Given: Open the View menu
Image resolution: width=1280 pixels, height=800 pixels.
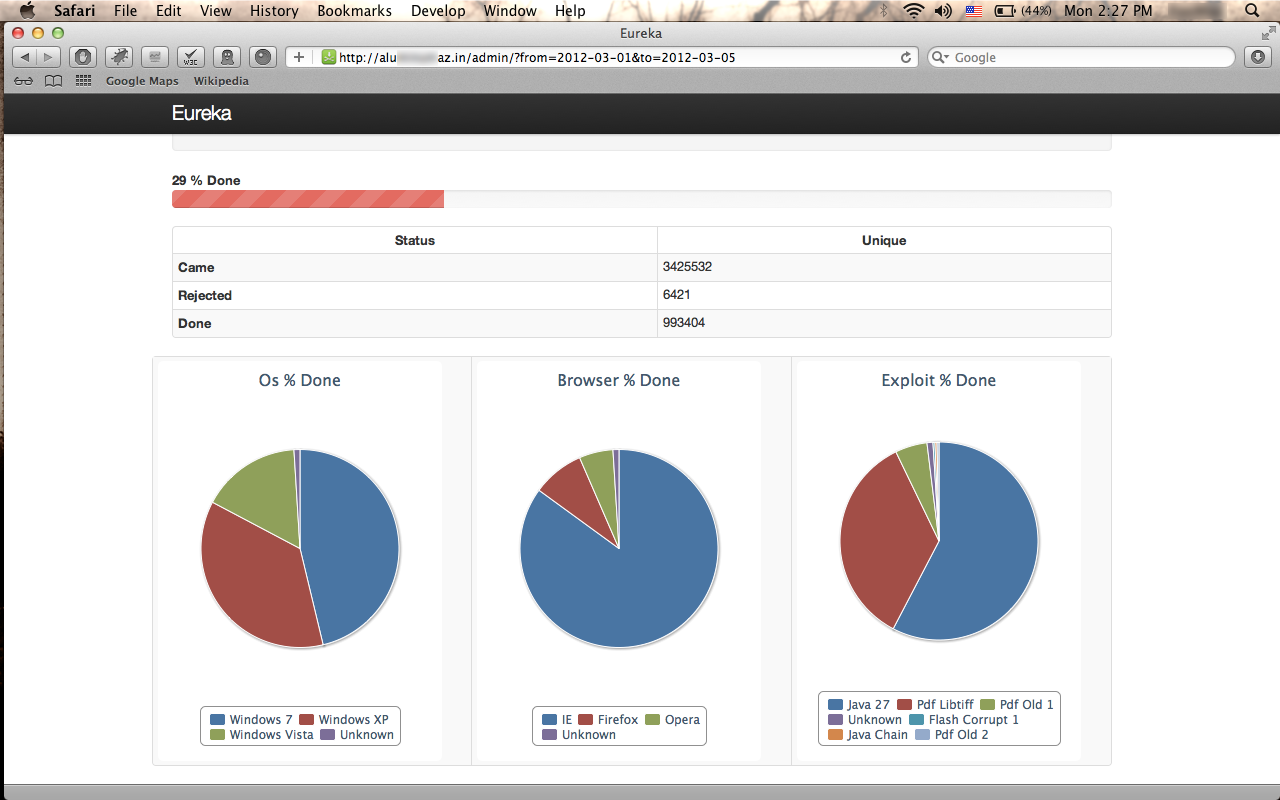Looking at the screenshot, I should click(x=216, y=11).
